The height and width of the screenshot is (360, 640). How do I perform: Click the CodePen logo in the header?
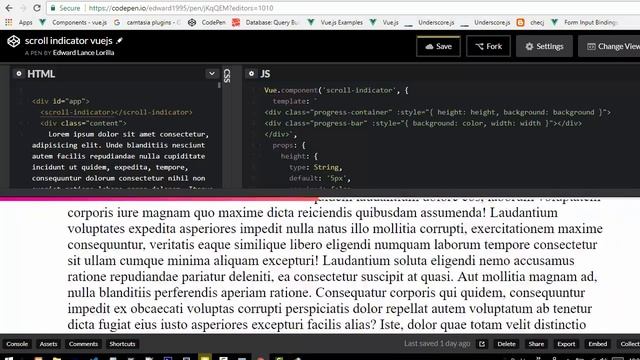click(x=13, y=41)
